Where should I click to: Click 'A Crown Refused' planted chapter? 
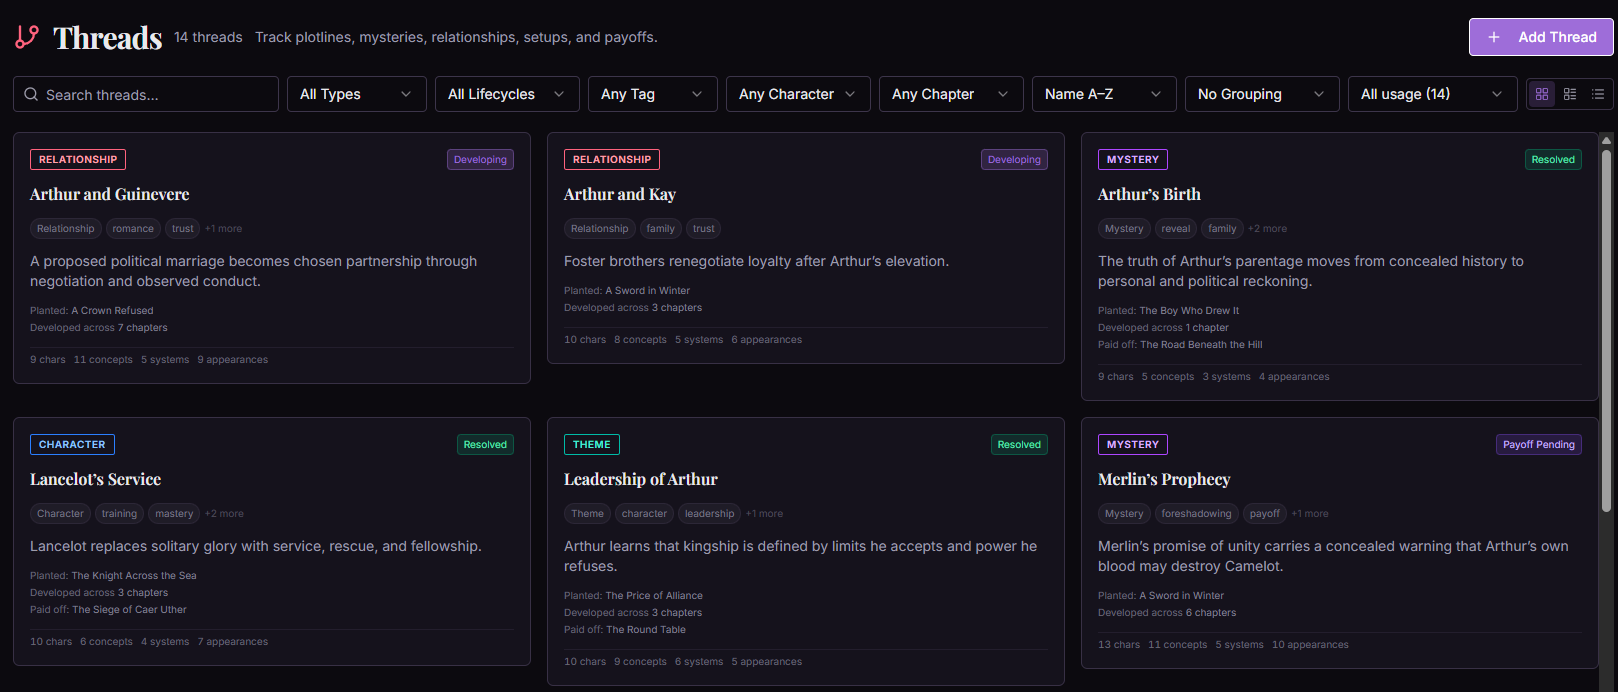[112, 311]
